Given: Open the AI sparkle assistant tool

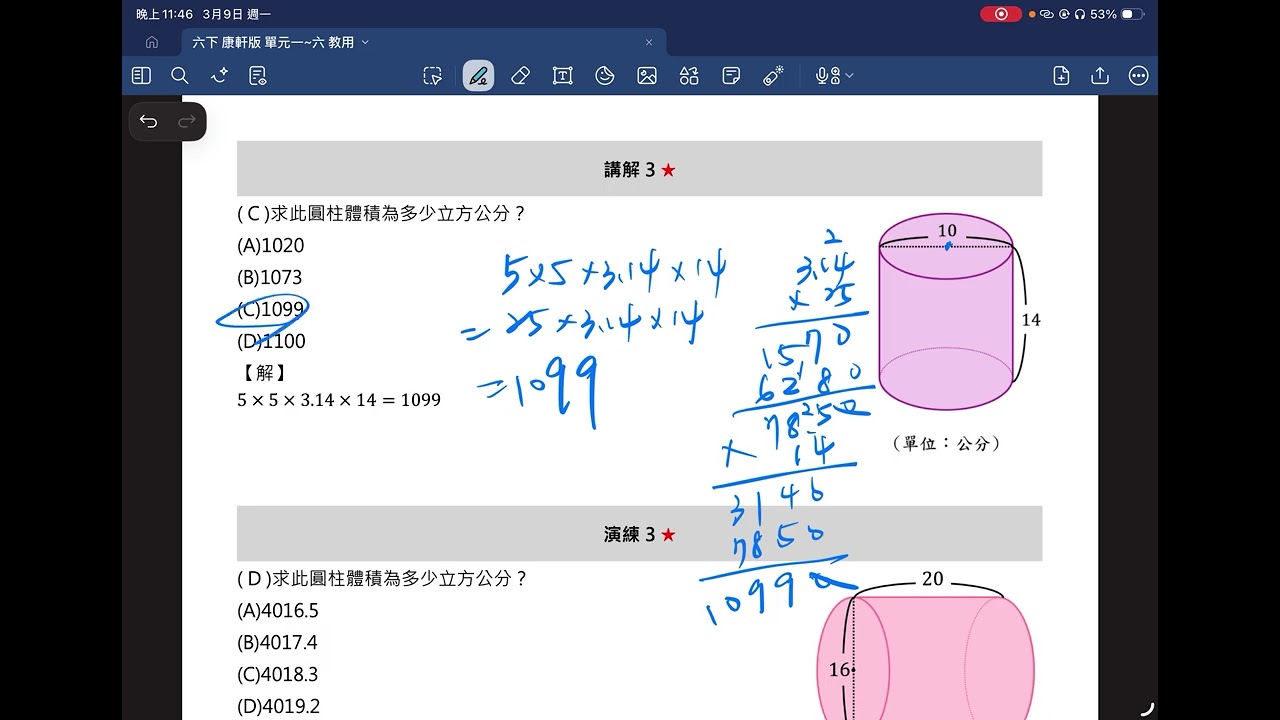Looking at the screenshot, I should click(220, 76).
